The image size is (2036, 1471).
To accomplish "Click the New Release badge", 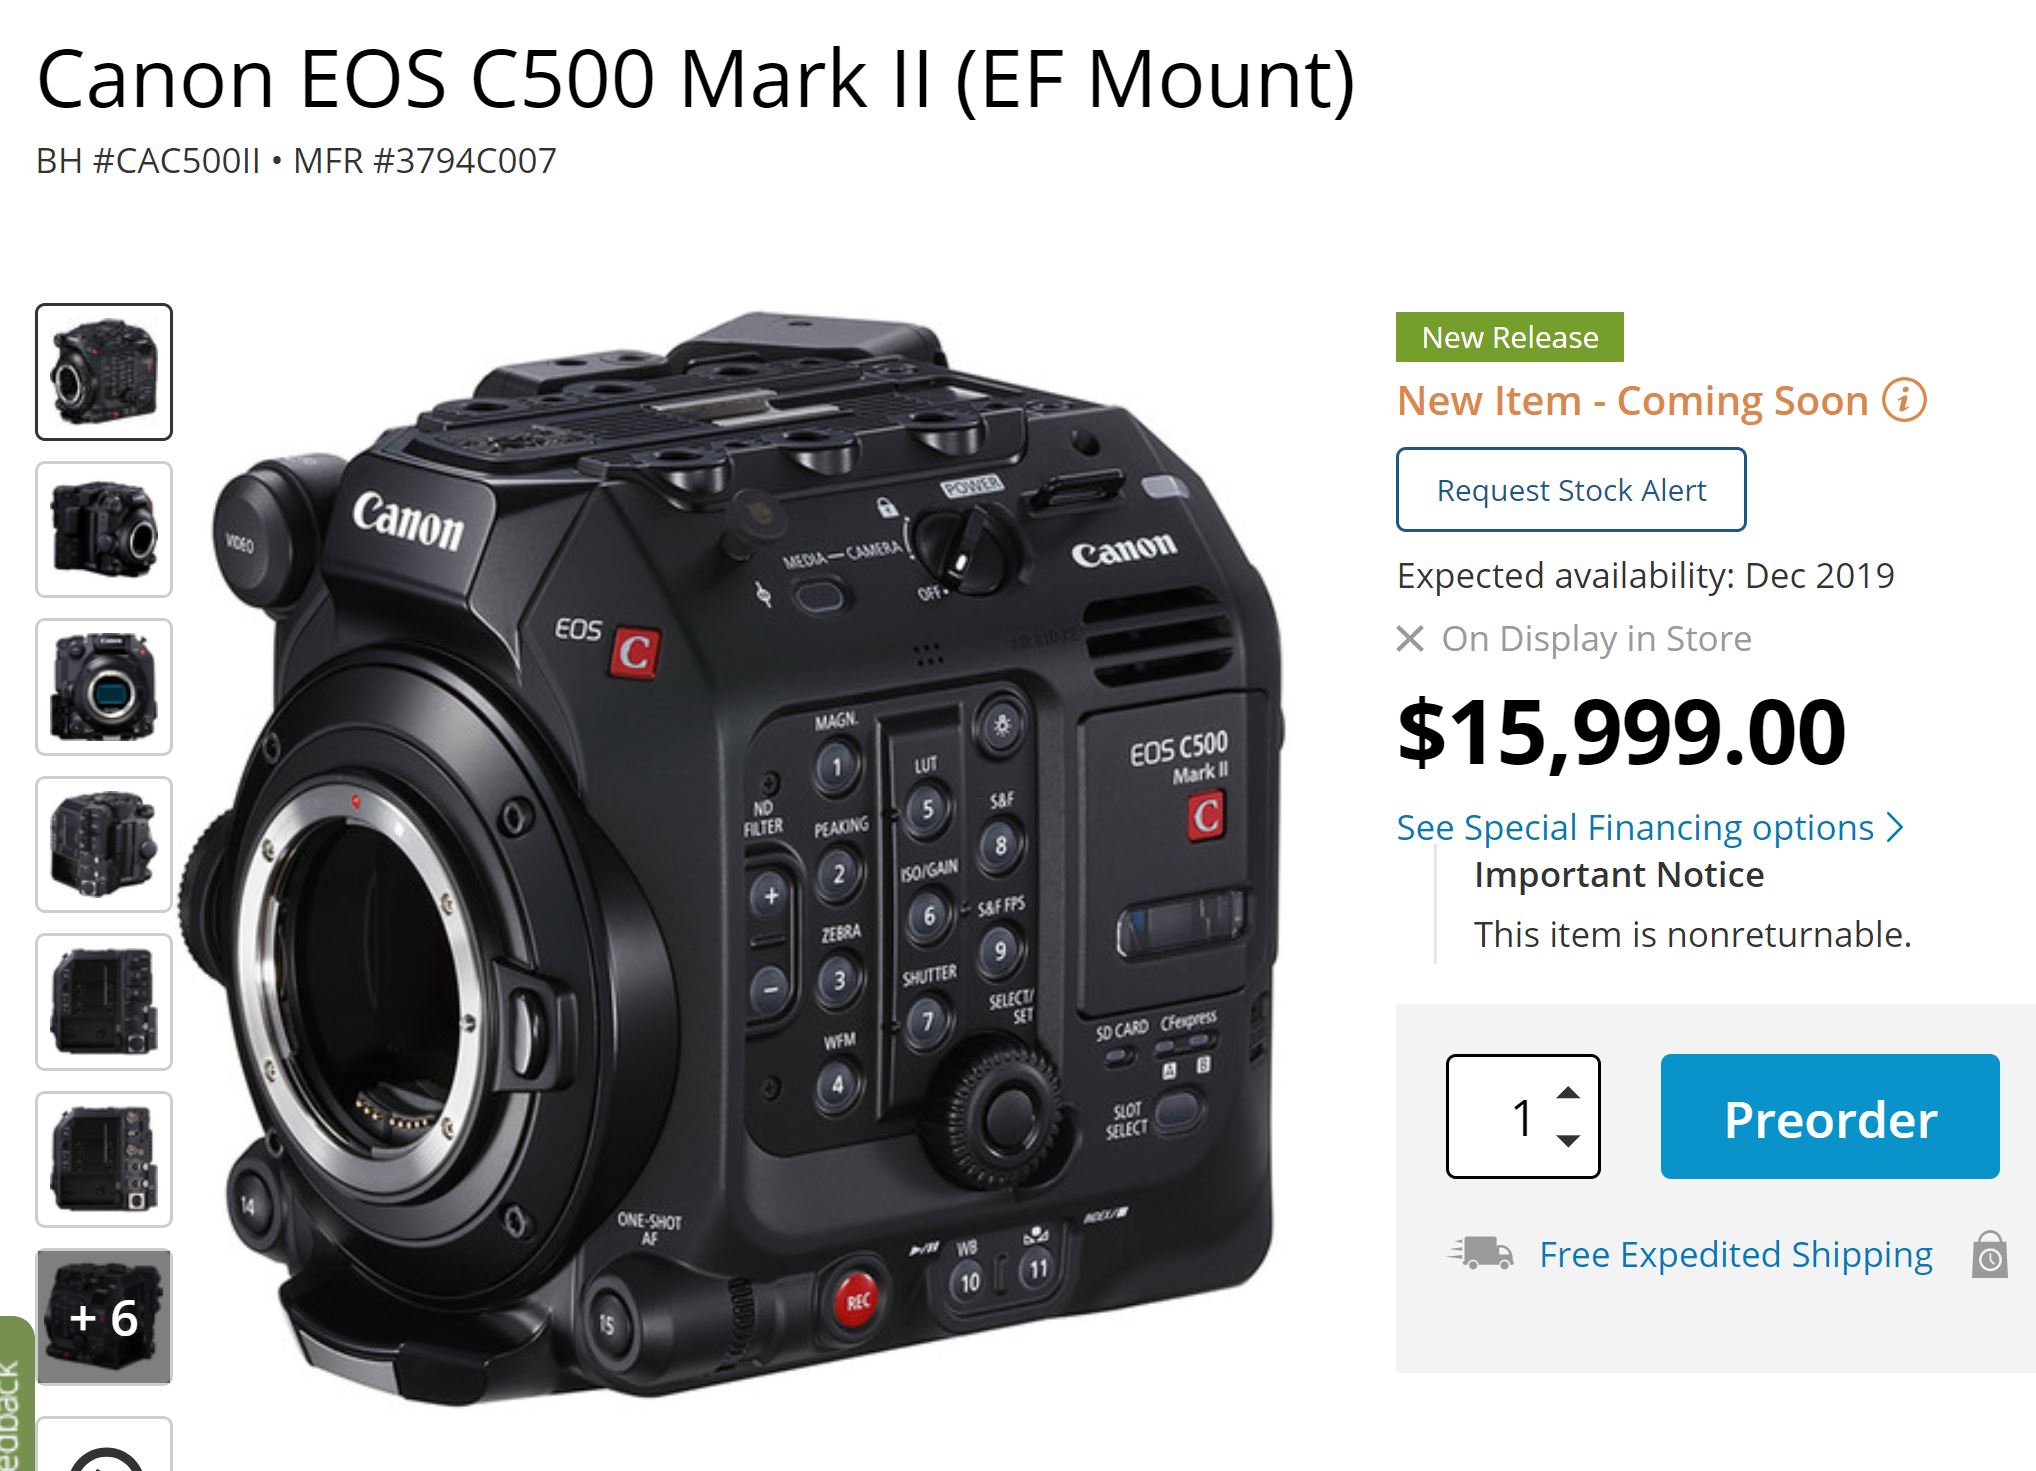I will pyautogui.click(x=1510, y=337).
